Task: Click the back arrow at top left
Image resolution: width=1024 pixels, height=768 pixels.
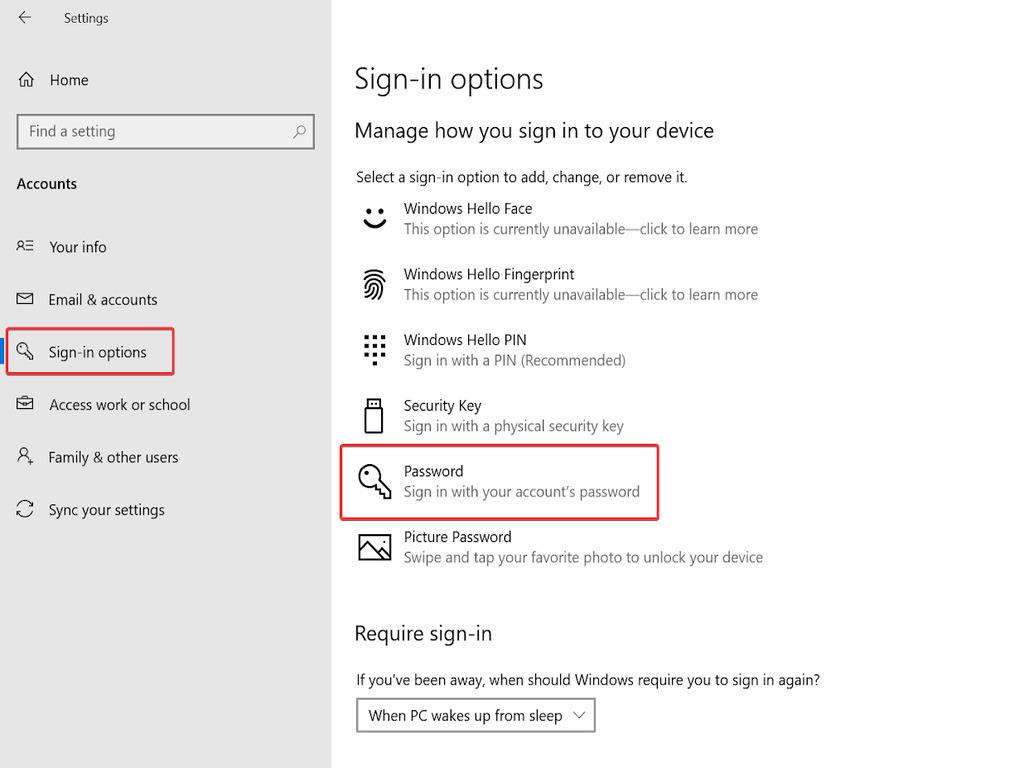Action: (x=24, y=17)
